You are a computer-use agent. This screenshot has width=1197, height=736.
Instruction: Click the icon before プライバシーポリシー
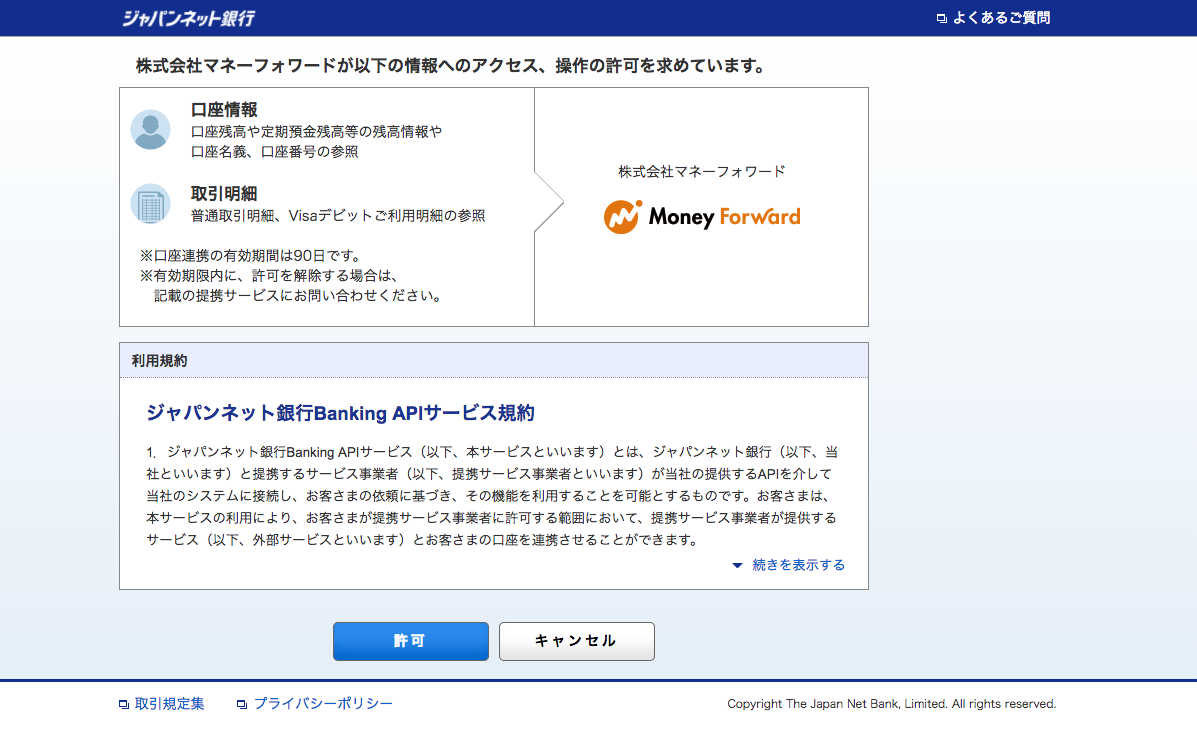(242, 705)
